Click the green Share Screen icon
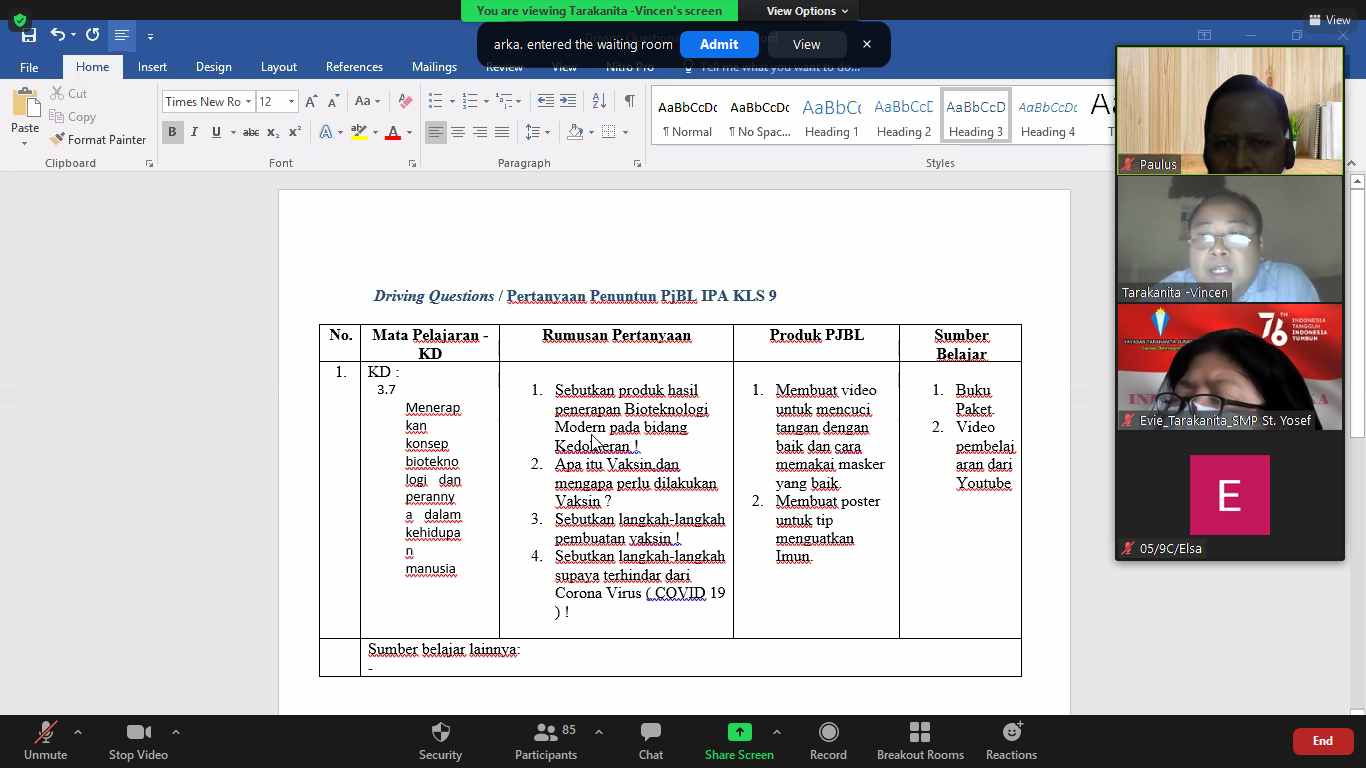The width and height of the screenshot is (1366, 768). tap(739, 732)
